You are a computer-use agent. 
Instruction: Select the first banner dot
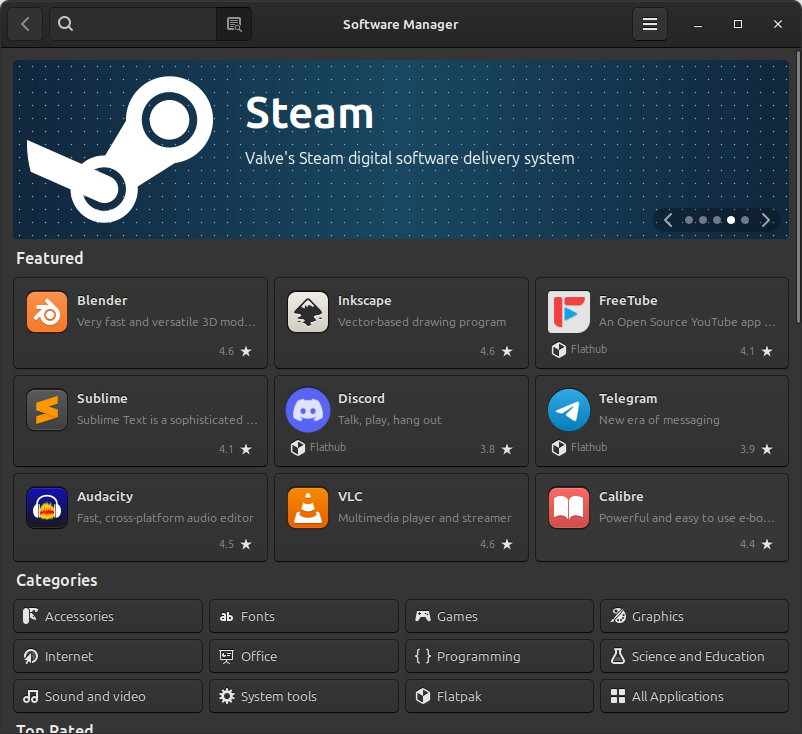coord(689,220)
